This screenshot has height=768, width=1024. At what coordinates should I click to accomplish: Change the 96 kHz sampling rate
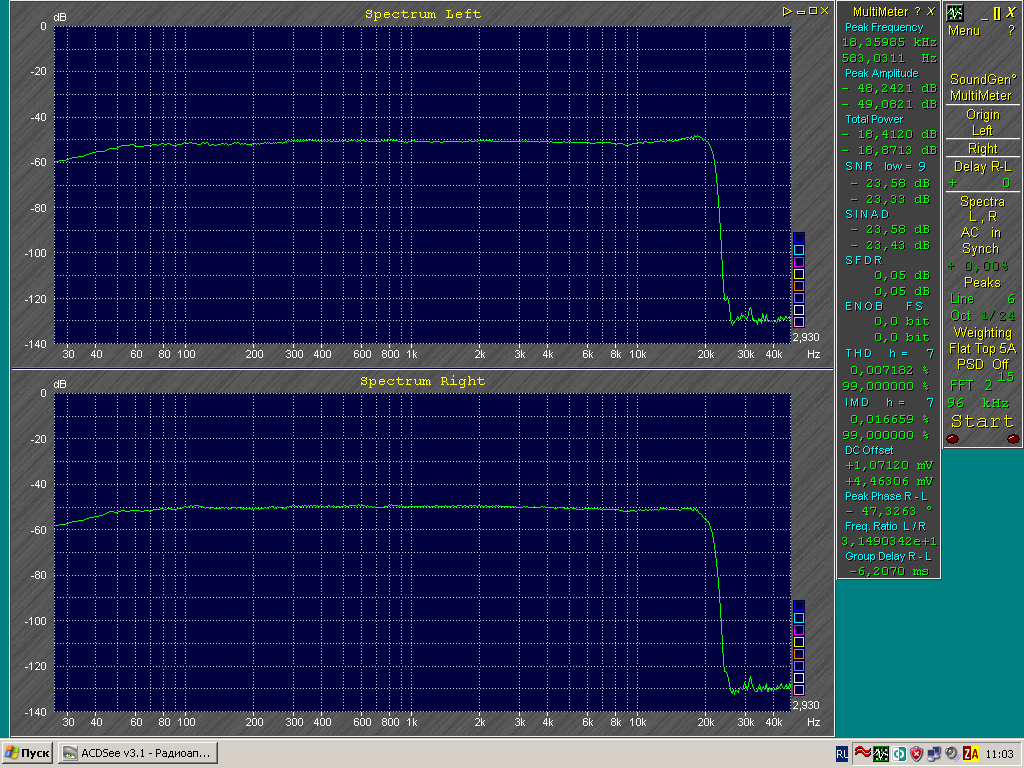click(981, 401)
